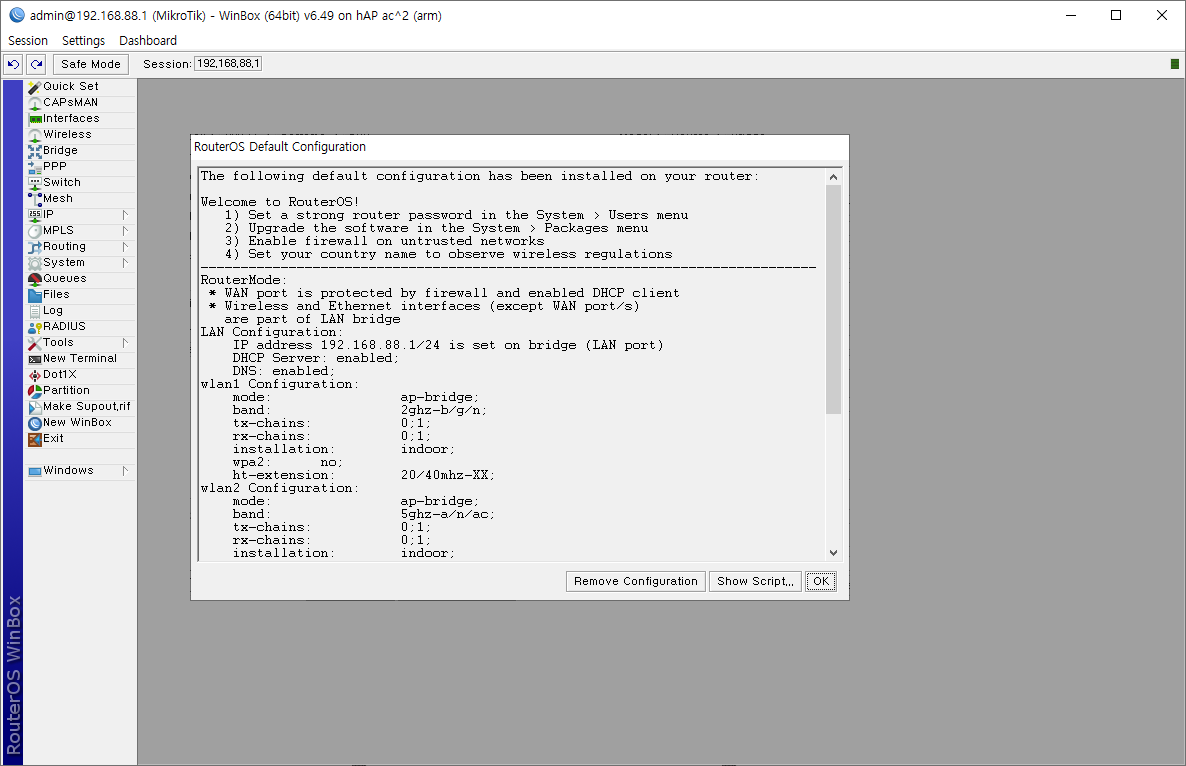Click the green CPU load indicator
This screenshot has width=1186, height=766.
click(x=1175, y=64)
